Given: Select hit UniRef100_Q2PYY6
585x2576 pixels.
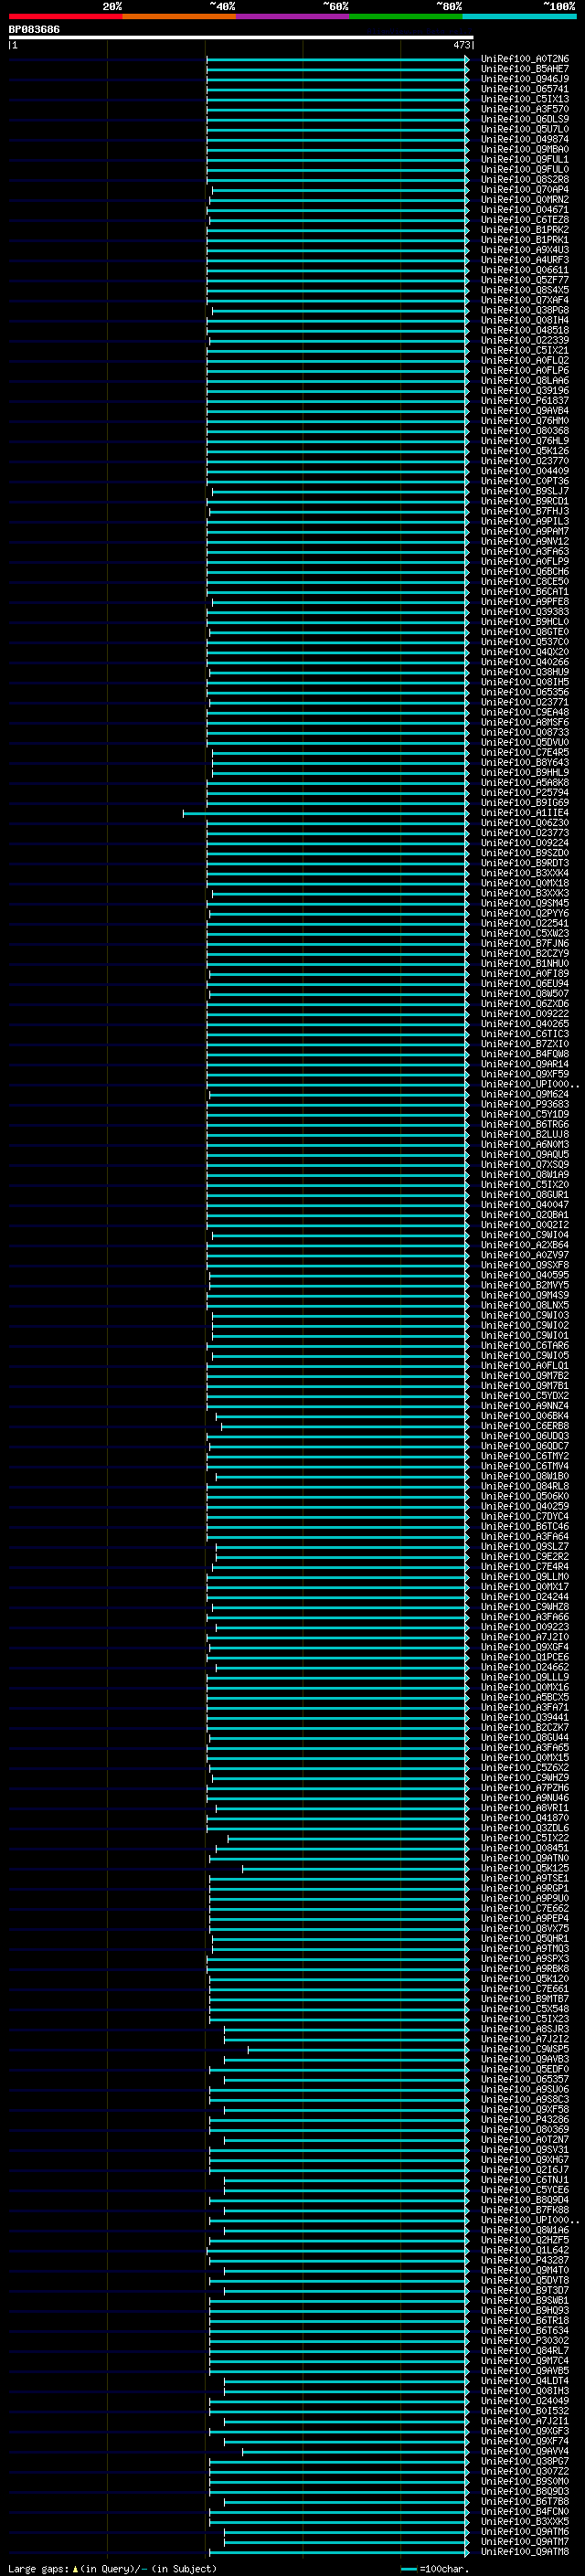Looking at the screenshot, I should click(524, 913).
